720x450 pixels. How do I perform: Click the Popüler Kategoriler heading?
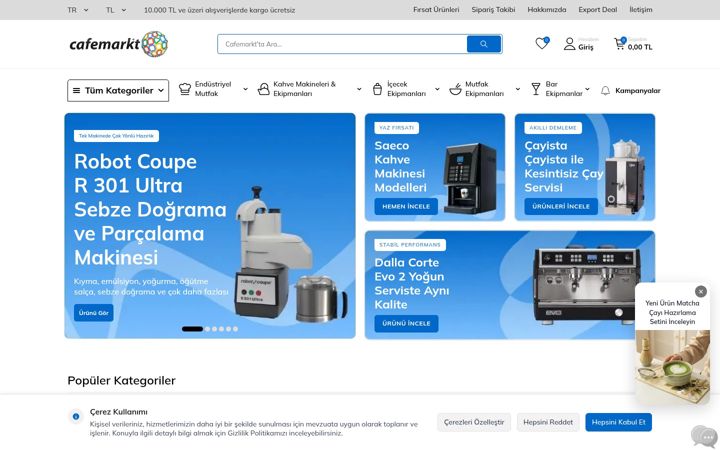121,380
